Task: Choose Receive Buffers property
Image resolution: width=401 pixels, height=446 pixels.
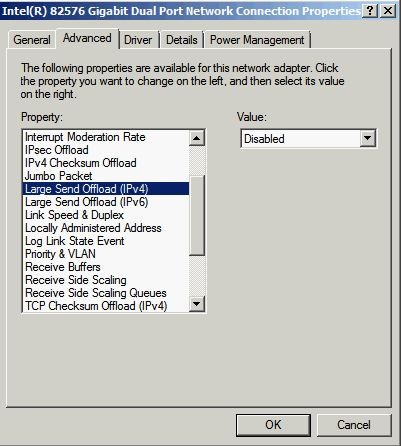Action: (x=106, y=267)
